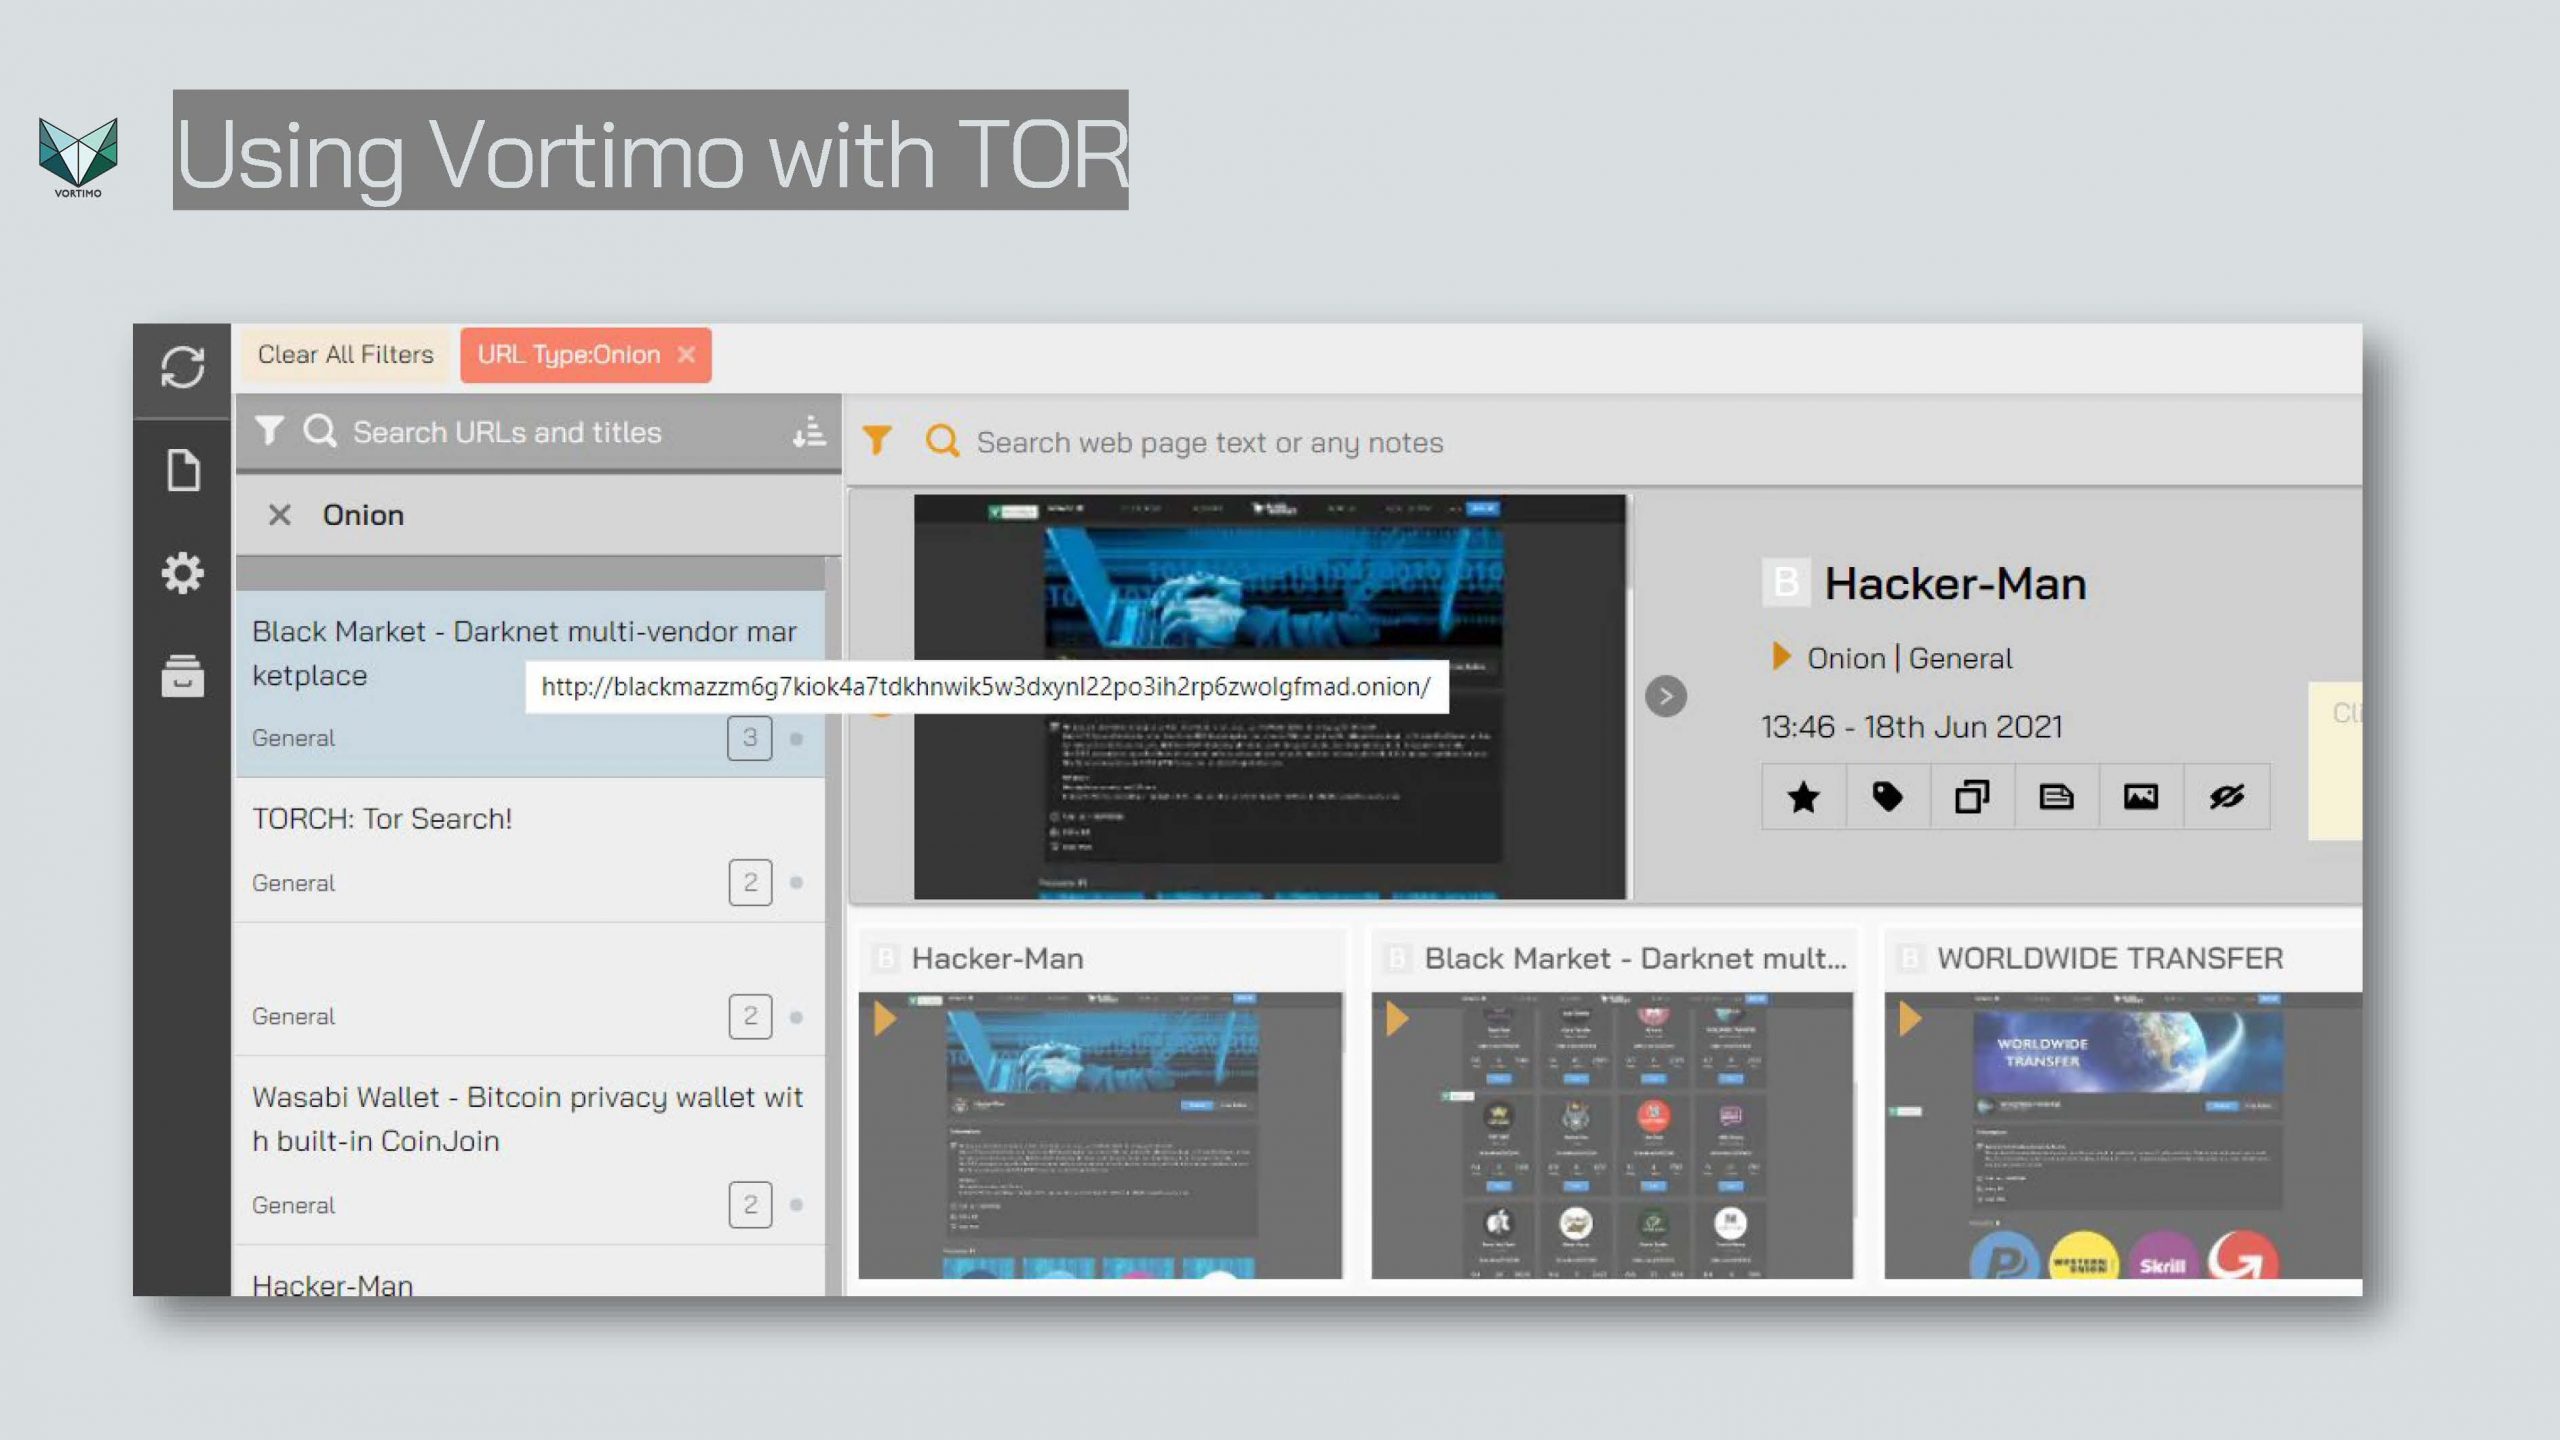Click the 13:46 - 18th Jun 2021 timestamp
Image resolution: width=2560 pixels, height=1440 pixels.
click(1911, 726)
